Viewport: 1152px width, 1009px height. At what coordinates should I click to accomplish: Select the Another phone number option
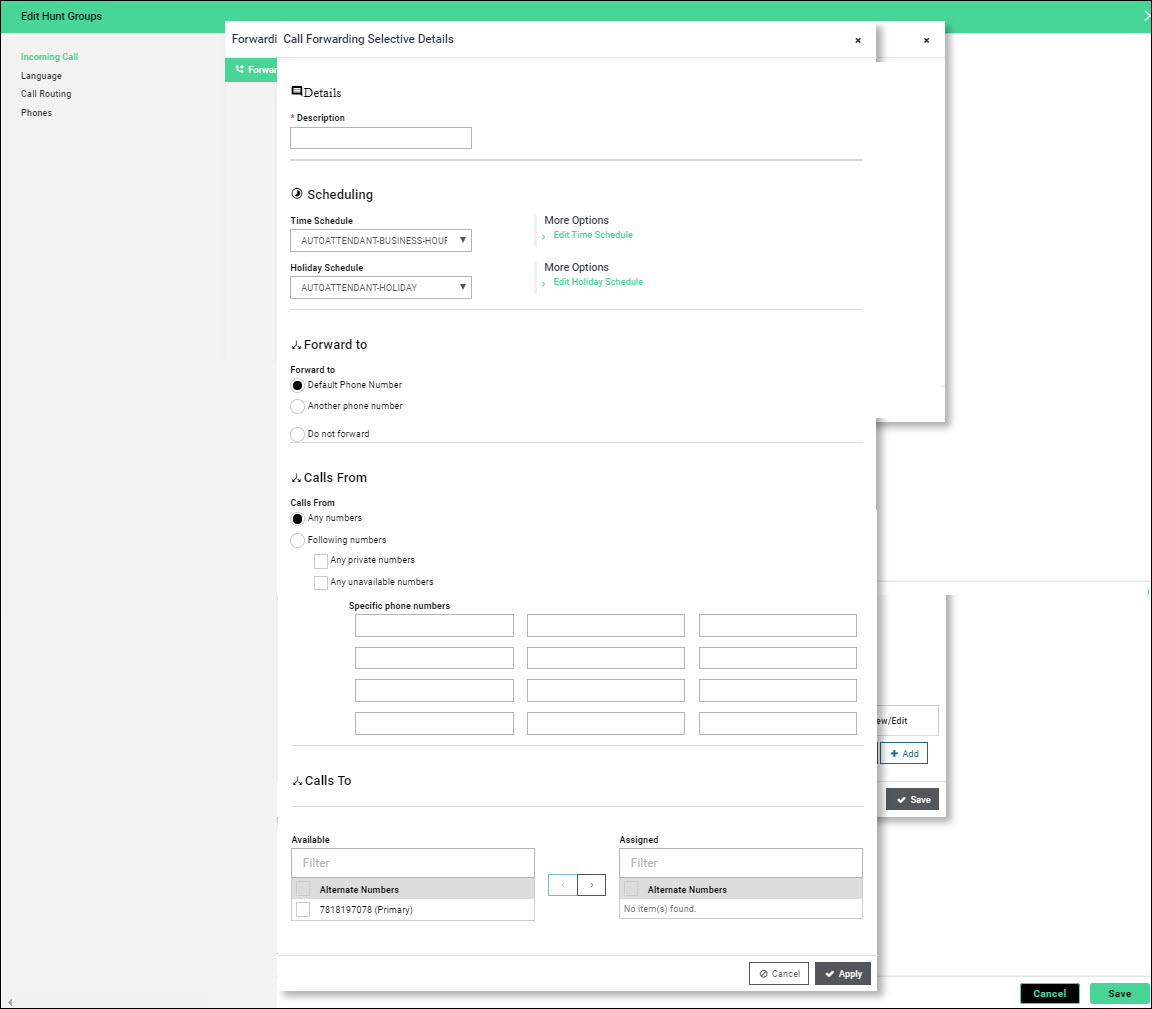click(x=297, y=407)
